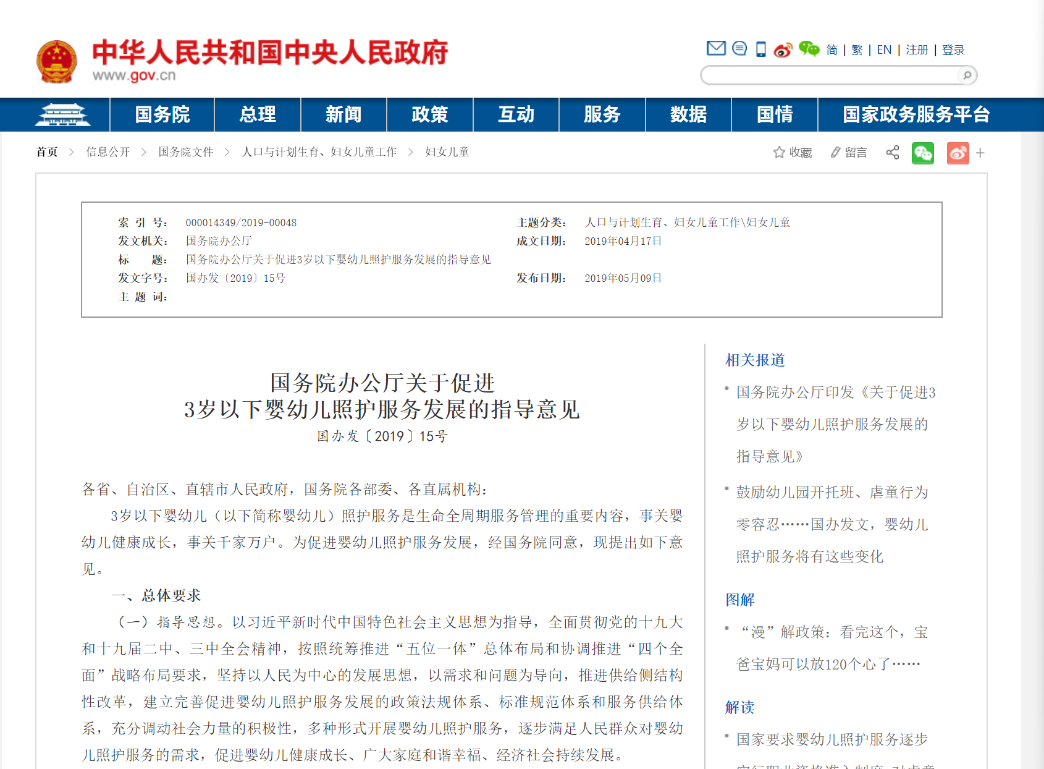Open the 国家政务服务平台 nav tab
1044x769 pixels.
(x=916, y=115)
